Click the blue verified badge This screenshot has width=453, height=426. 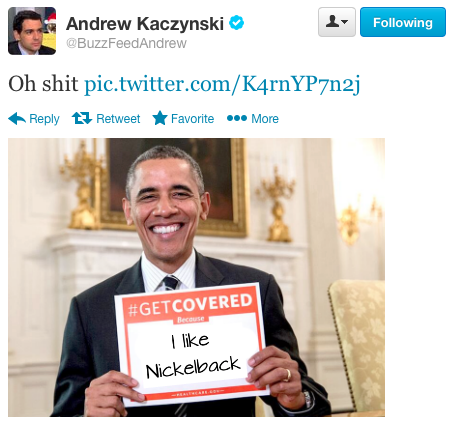(236, 23)
